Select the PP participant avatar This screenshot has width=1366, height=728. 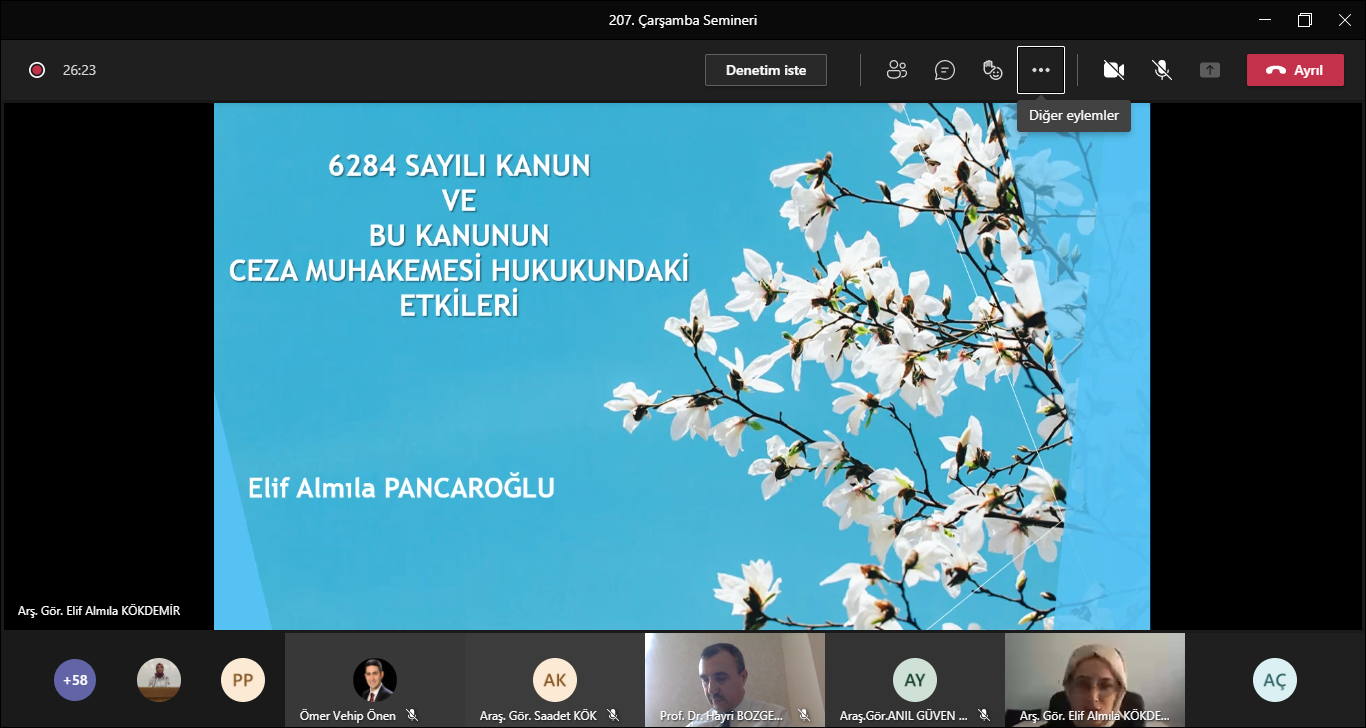[x=242, y=680]
